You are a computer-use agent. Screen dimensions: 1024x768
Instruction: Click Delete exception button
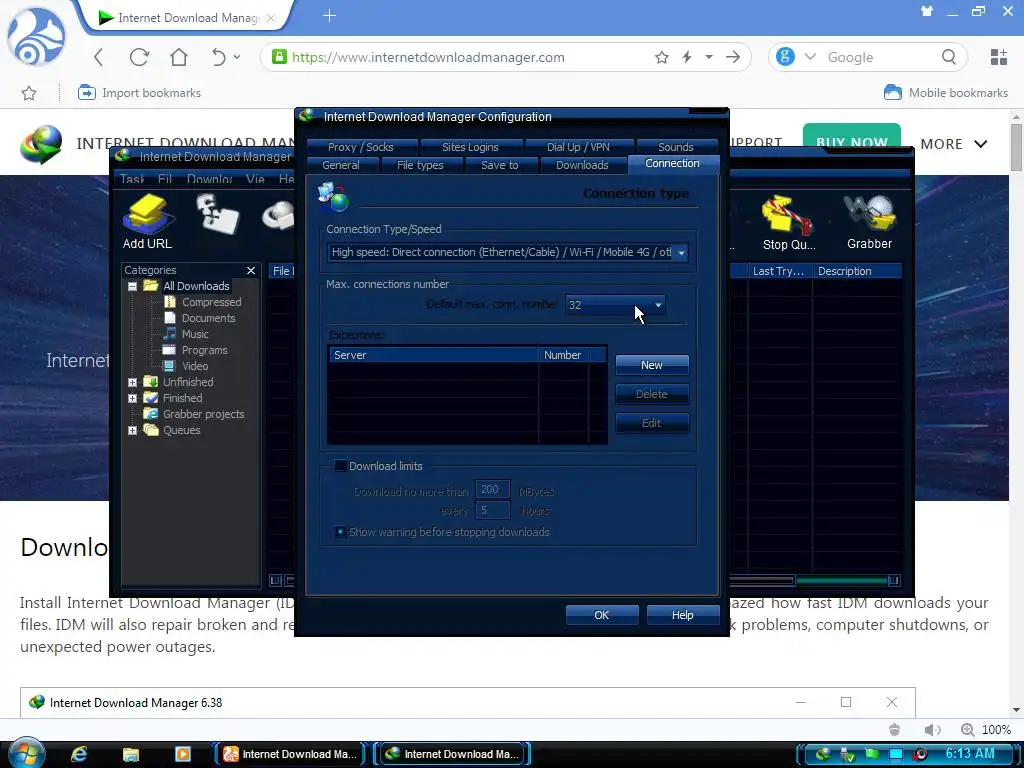pos(652,394)
